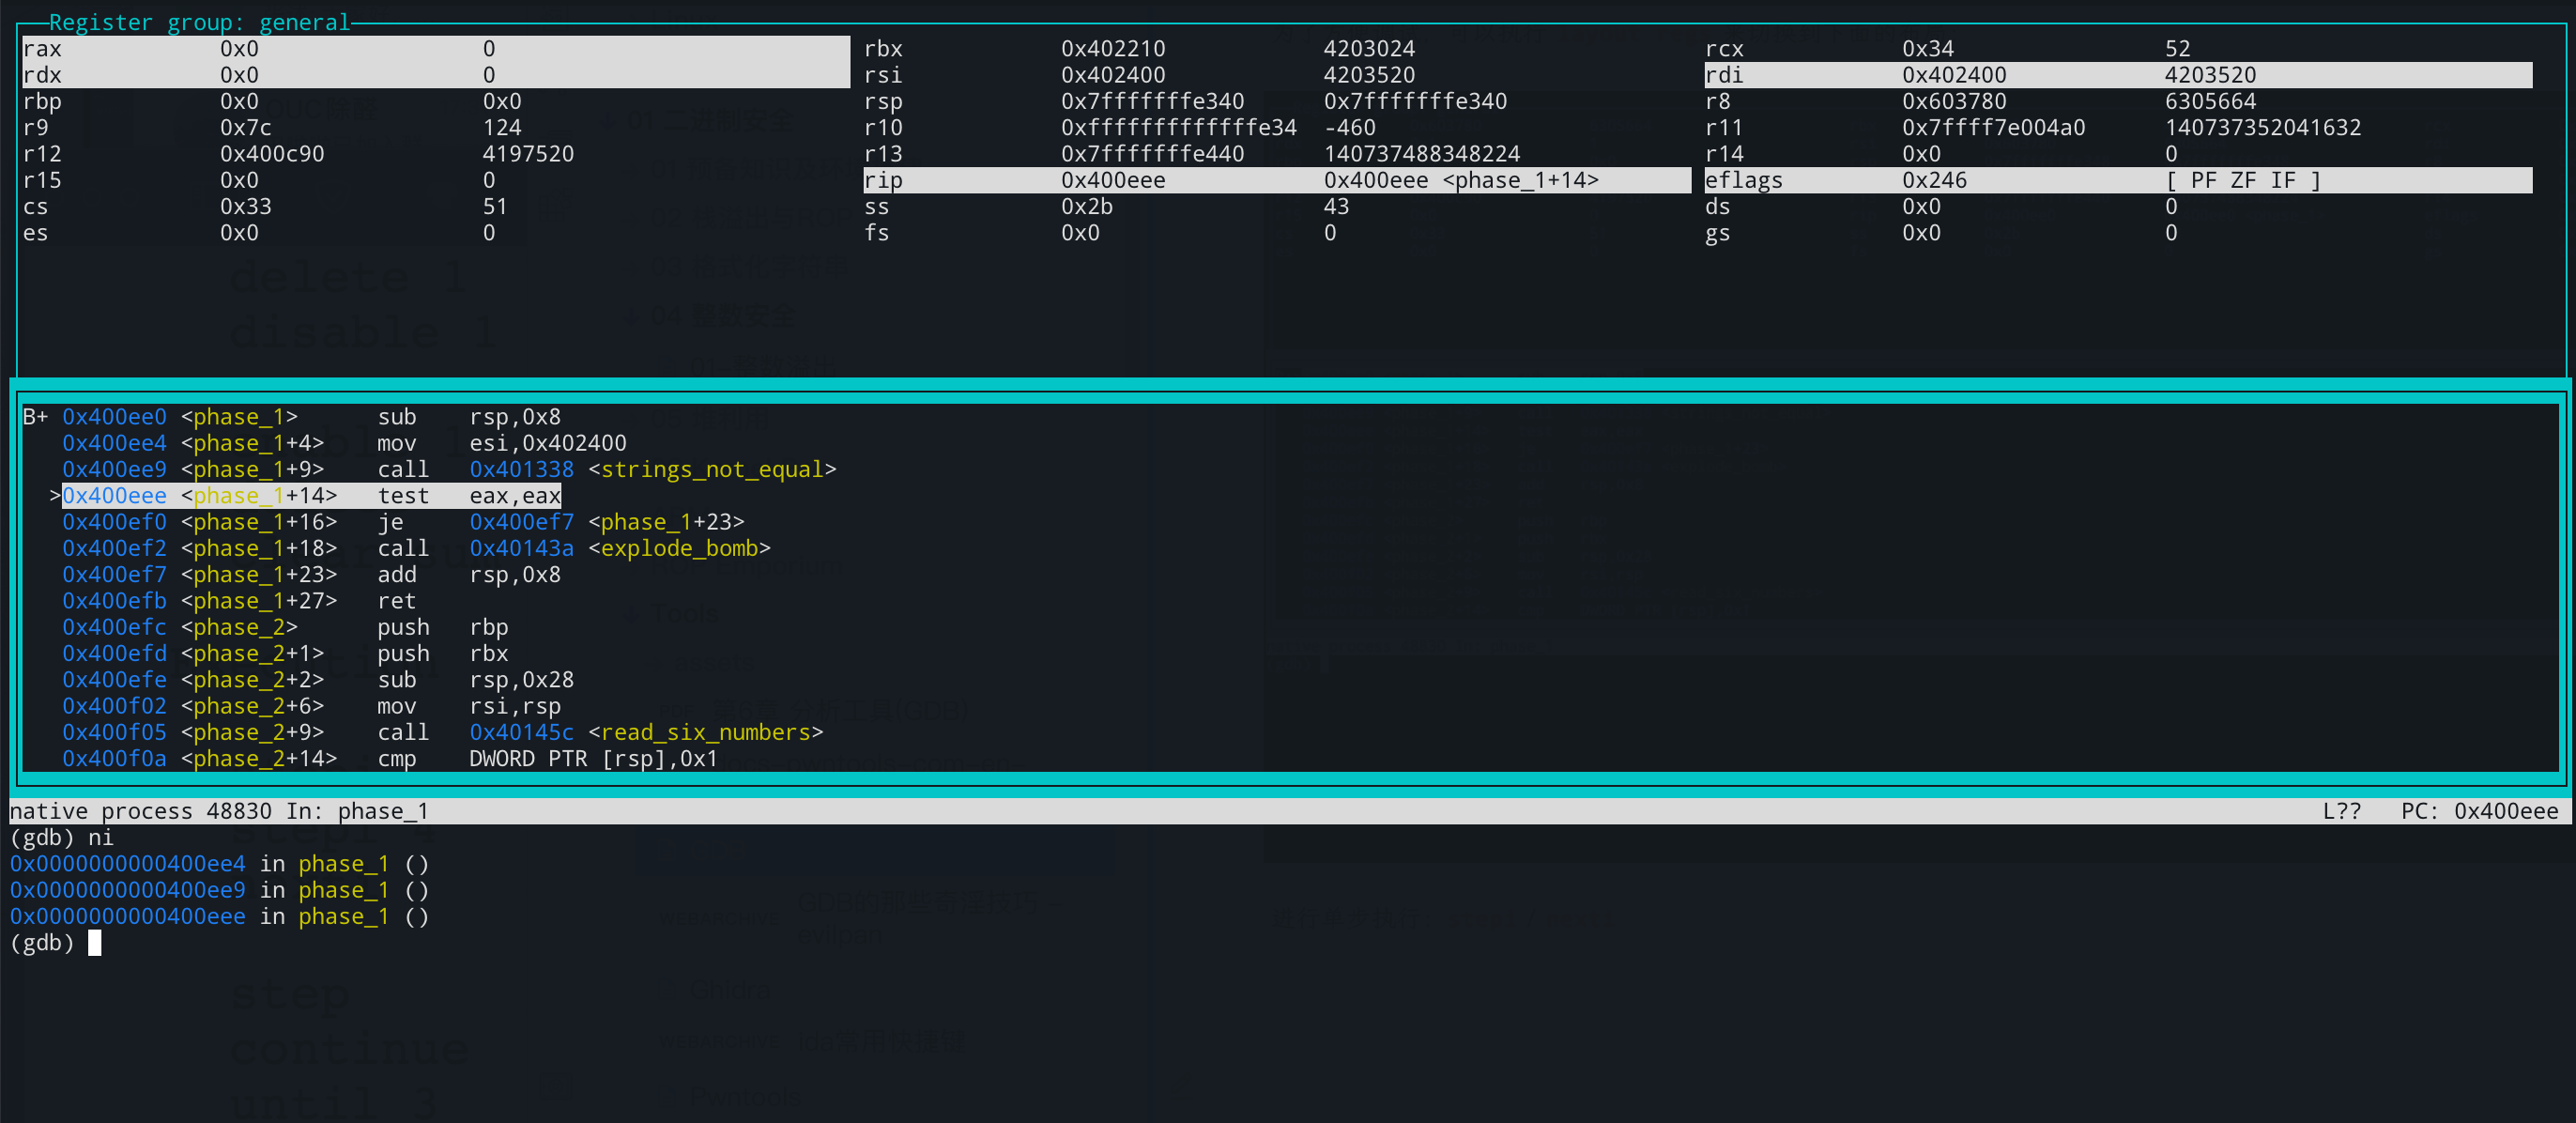The width and height of the screenshot is (2576, 1123).
Task: Click the rdi register value 0x402400
Action: pos(1953,75)
